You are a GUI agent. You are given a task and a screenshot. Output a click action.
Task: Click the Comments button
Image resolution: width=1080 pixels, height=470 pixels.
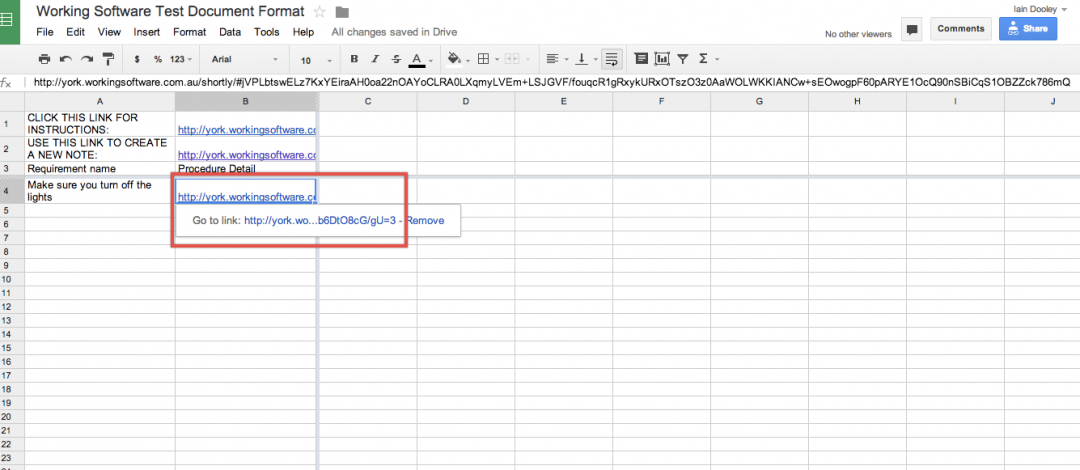[961, 29]
